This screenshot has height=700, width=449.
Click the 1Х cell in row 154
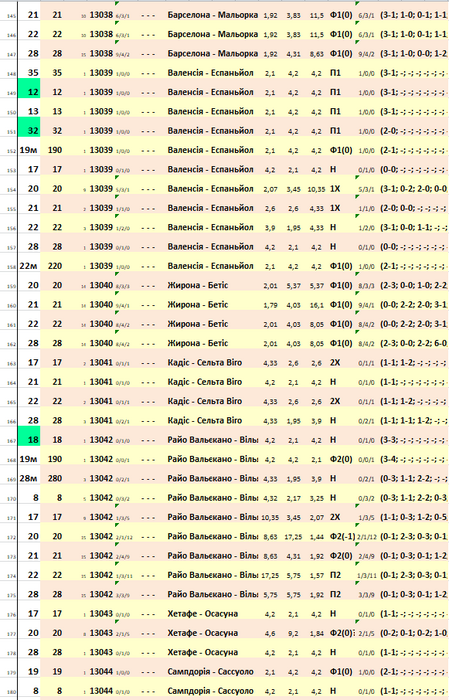pyautogui.click(x=335, y=189)
